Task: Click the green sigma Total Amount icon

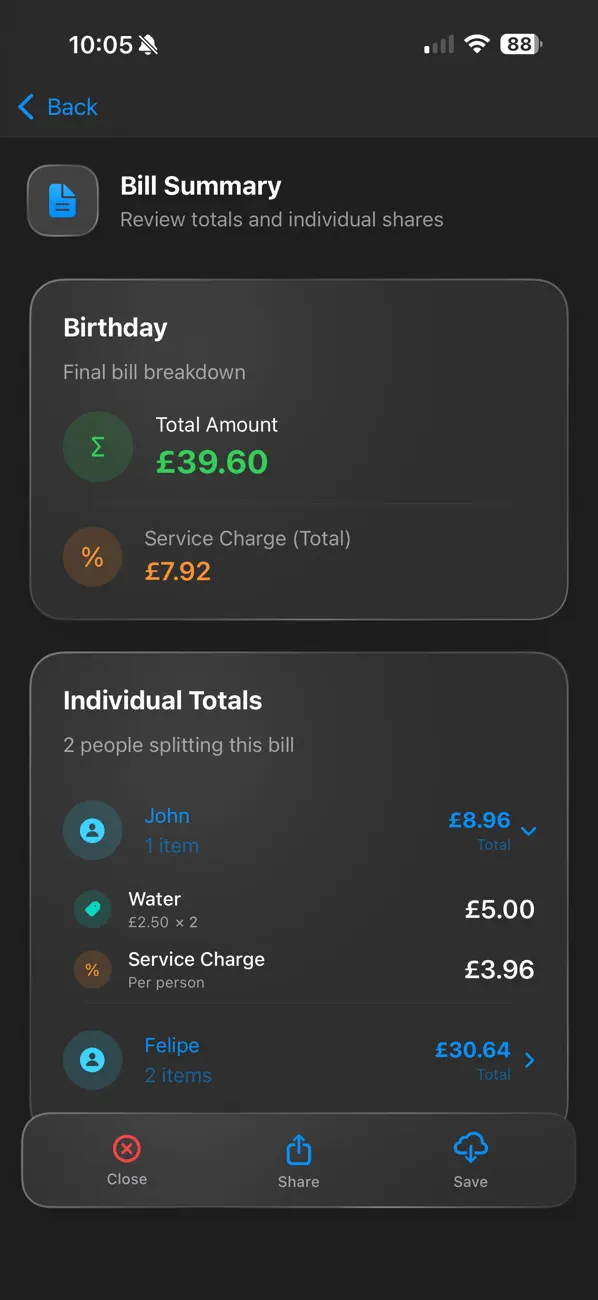Action: [97, 446]
